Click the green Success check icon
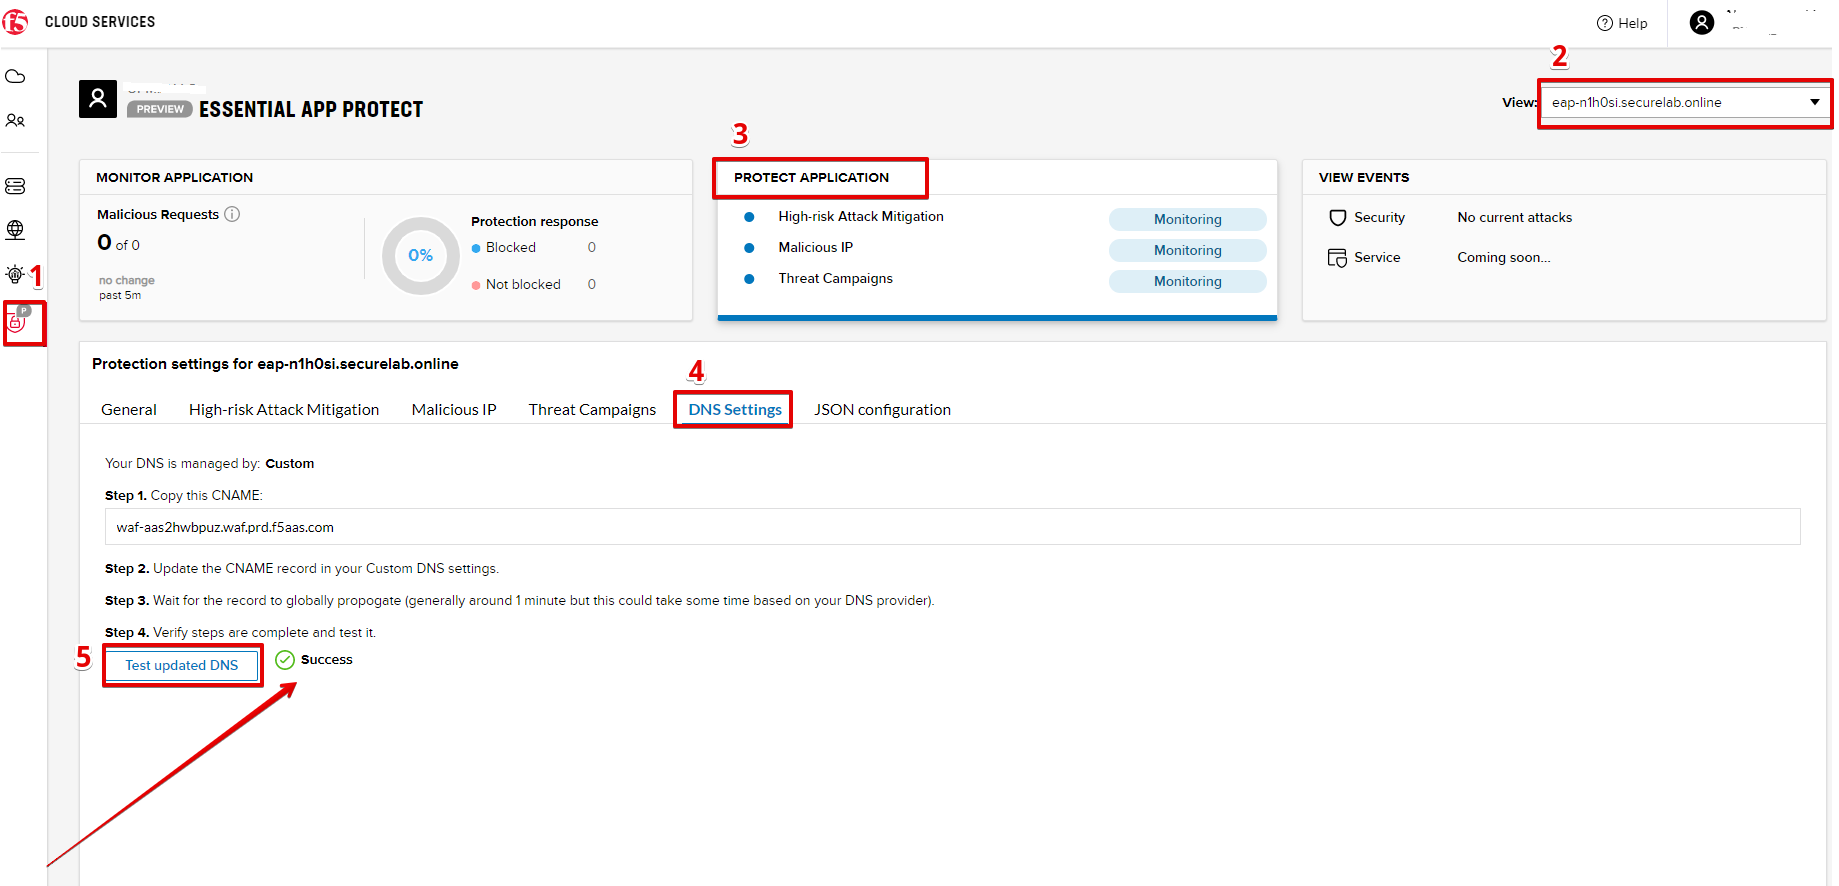This screenshot has height=886, width=1839. (285, 660)
